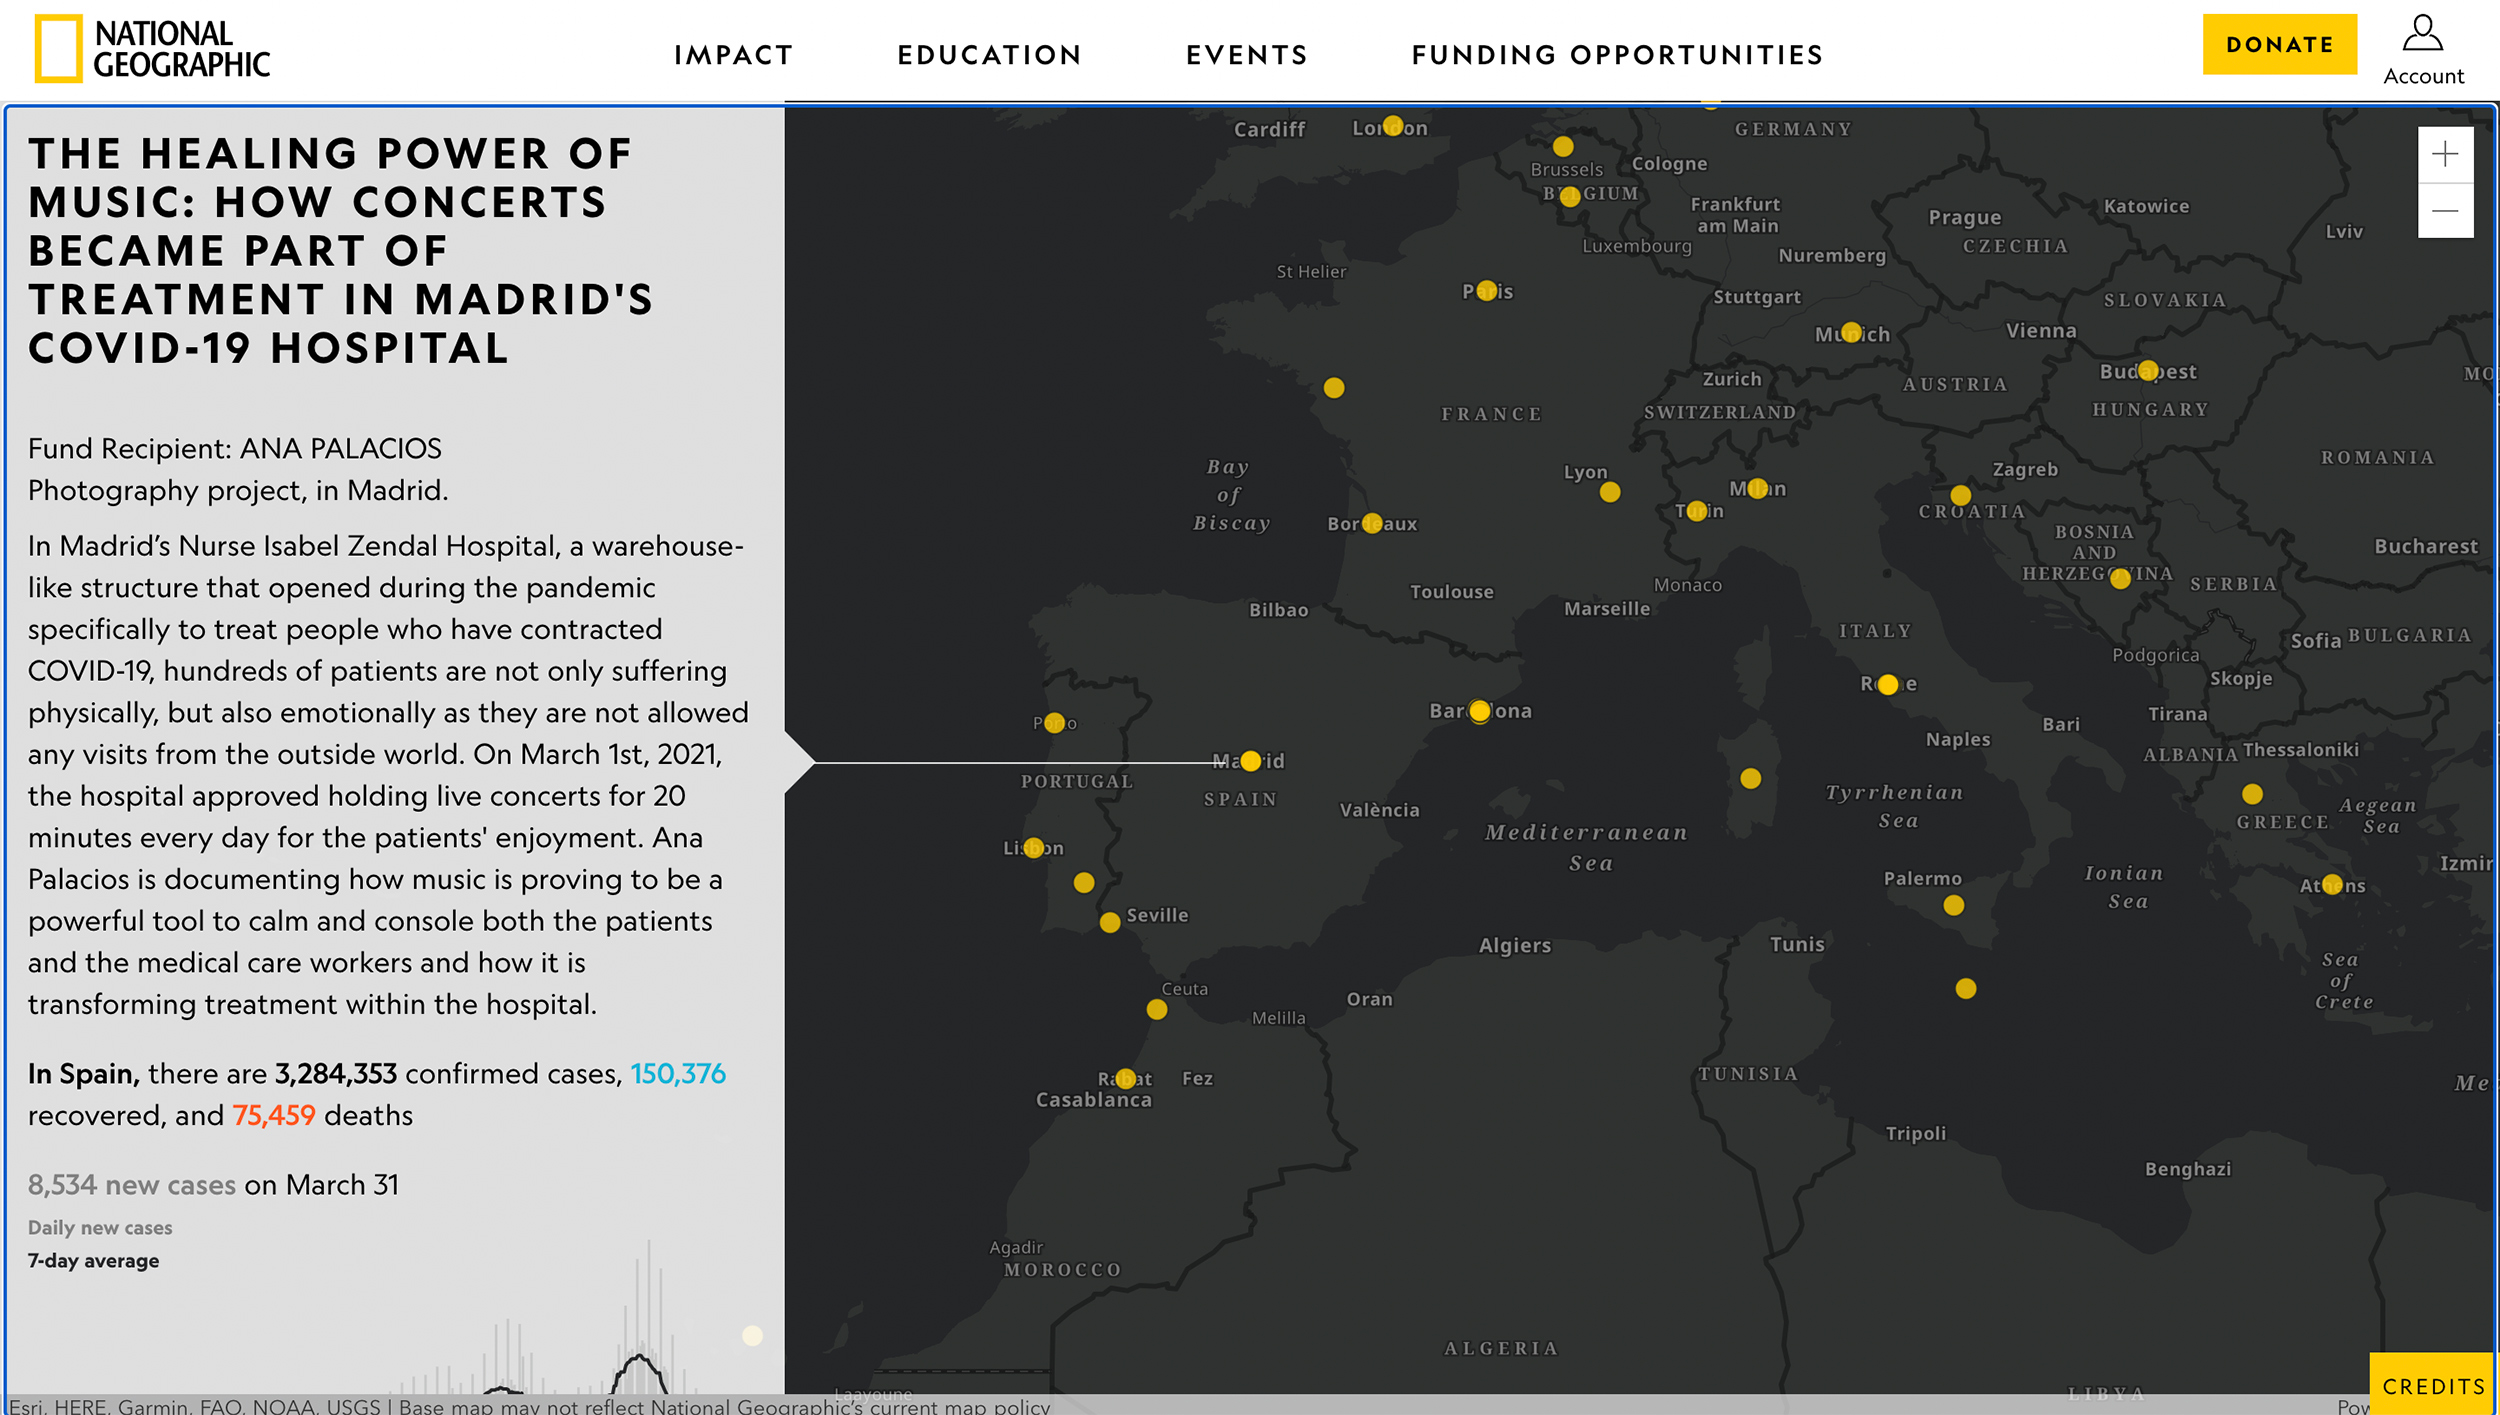
Task: Click the daily cases chart dot
Action: coord(752,1336)
